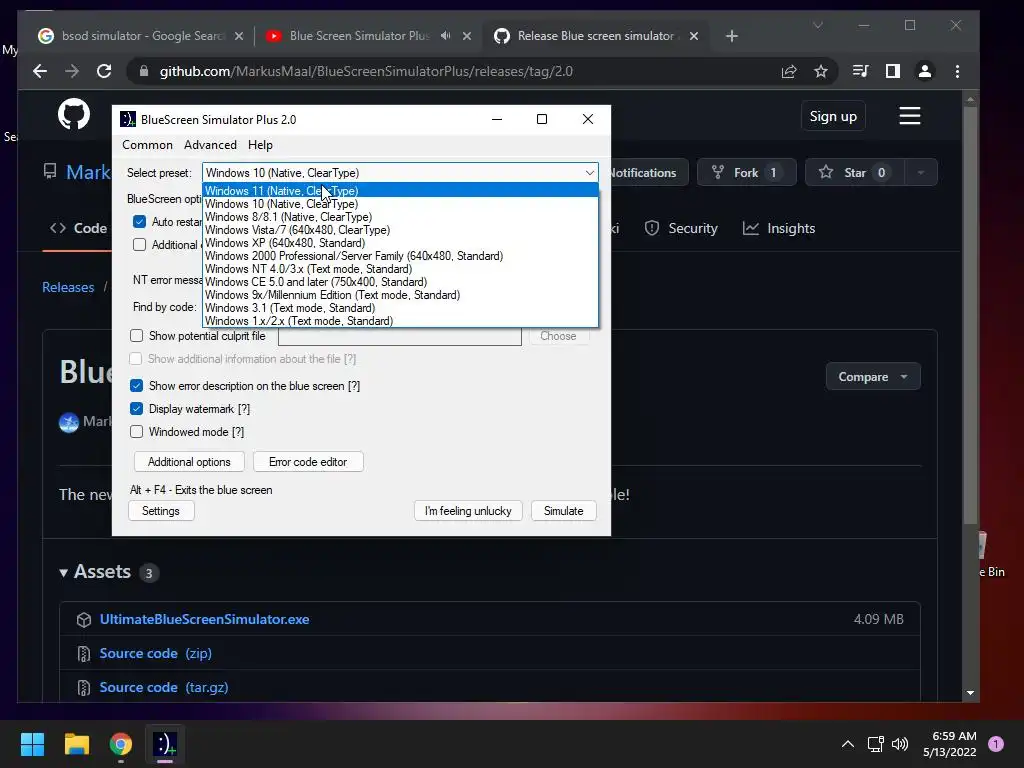
Task: Bookmark this page with the star icon
Action: tap(821, 71)
